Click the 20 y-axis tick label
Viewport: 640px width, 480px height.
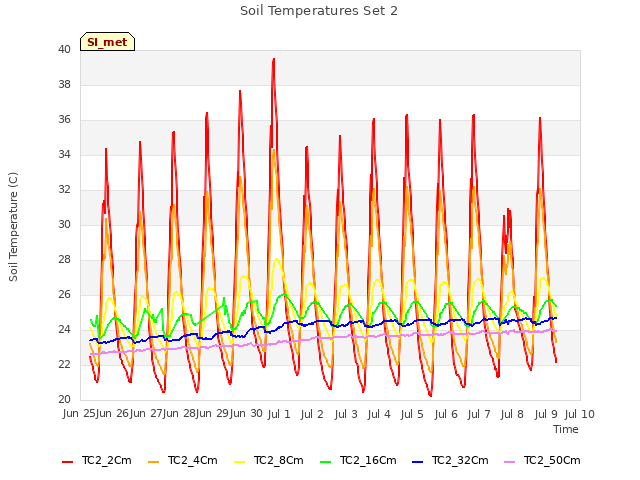(x=64, y=399)
